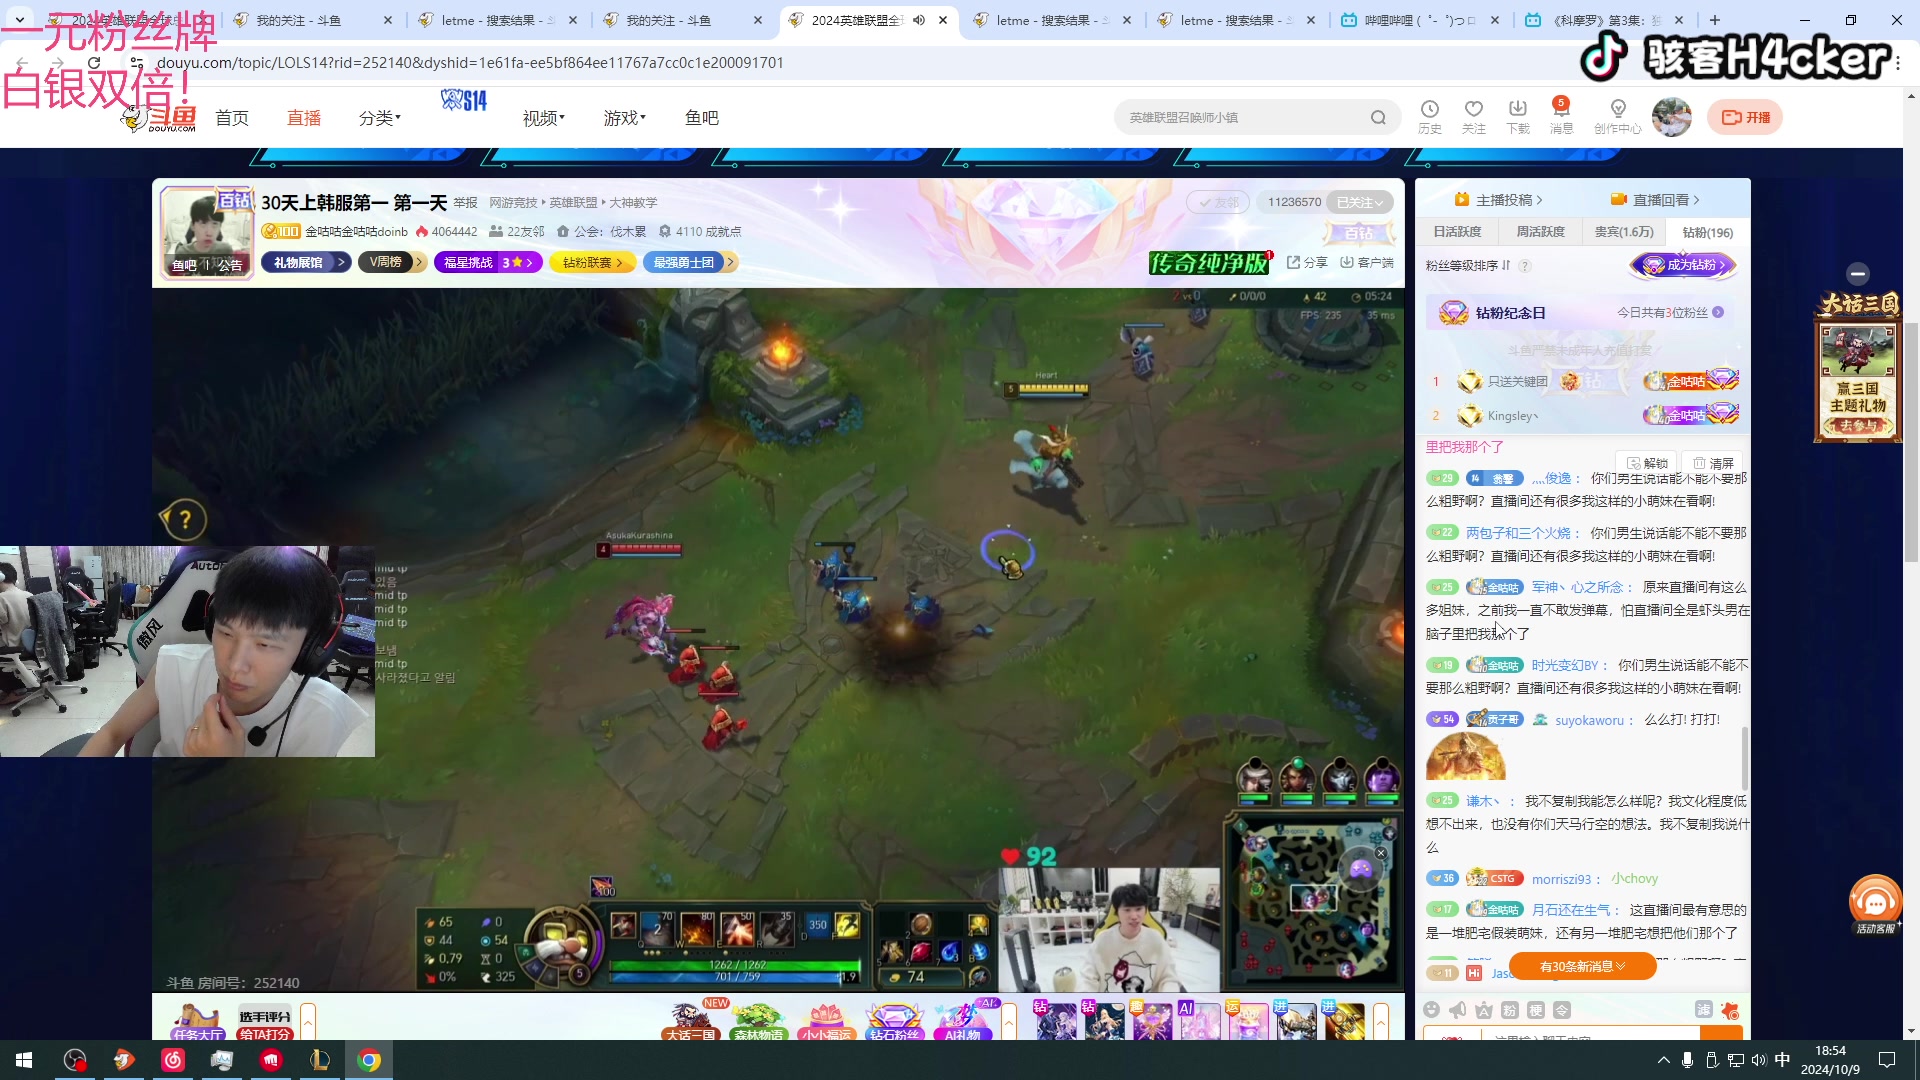This screenshot has width=1920, height=1080.
Task: Expand the 视频 dropdown menu
Action: [544, 118]
